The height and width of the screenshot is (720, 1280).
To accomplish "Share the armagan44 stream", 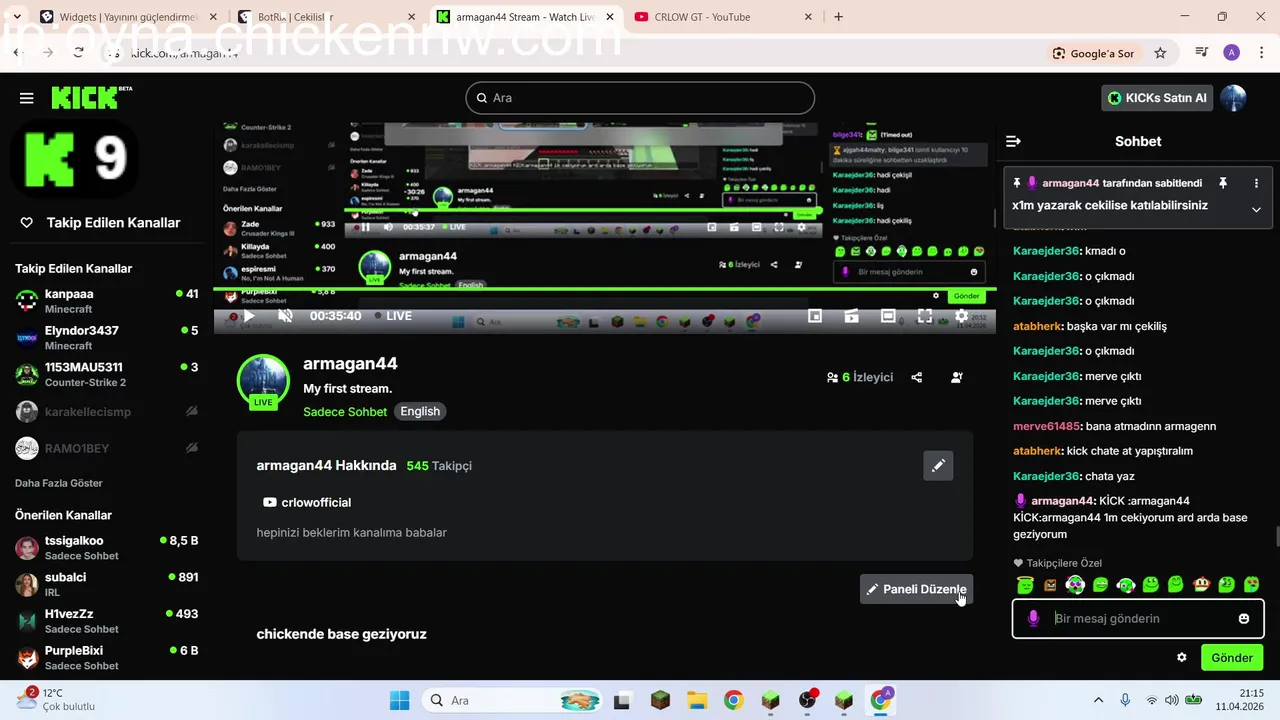I will [x=917, y=377].
